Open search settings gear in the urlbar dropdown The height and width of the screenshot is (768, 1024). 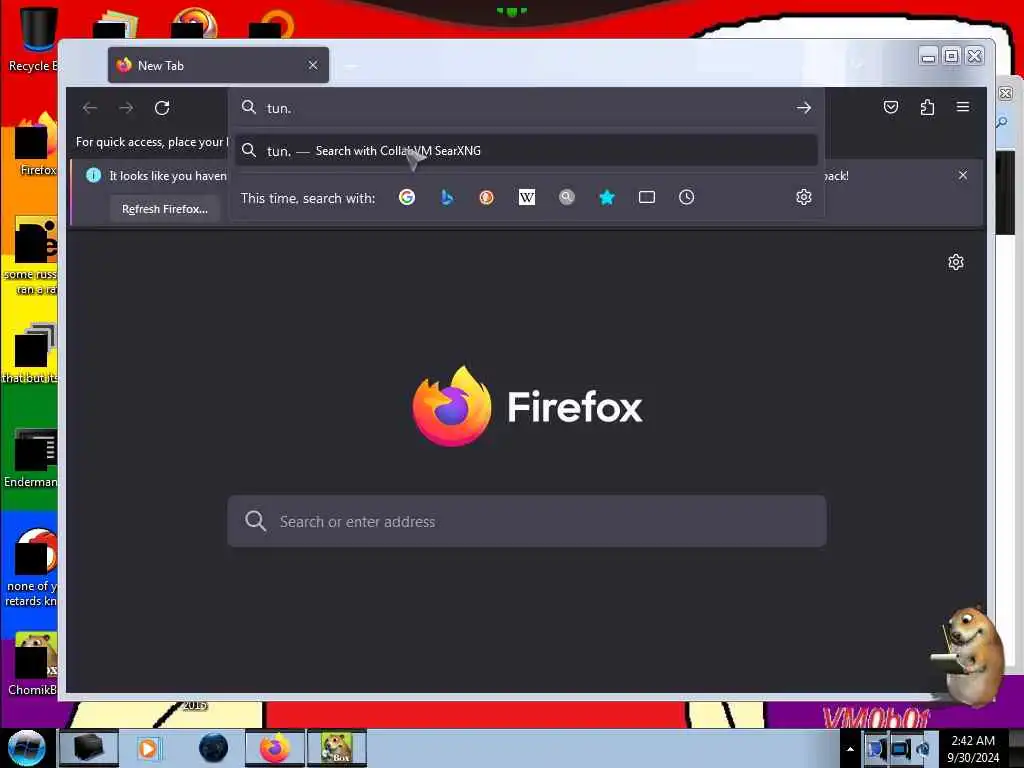(x=804, y=197)
